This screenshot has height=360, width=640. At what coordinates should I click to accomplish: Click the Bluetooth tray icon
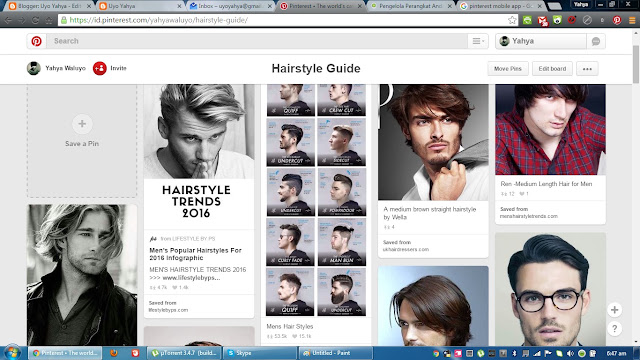click(514, 353)
